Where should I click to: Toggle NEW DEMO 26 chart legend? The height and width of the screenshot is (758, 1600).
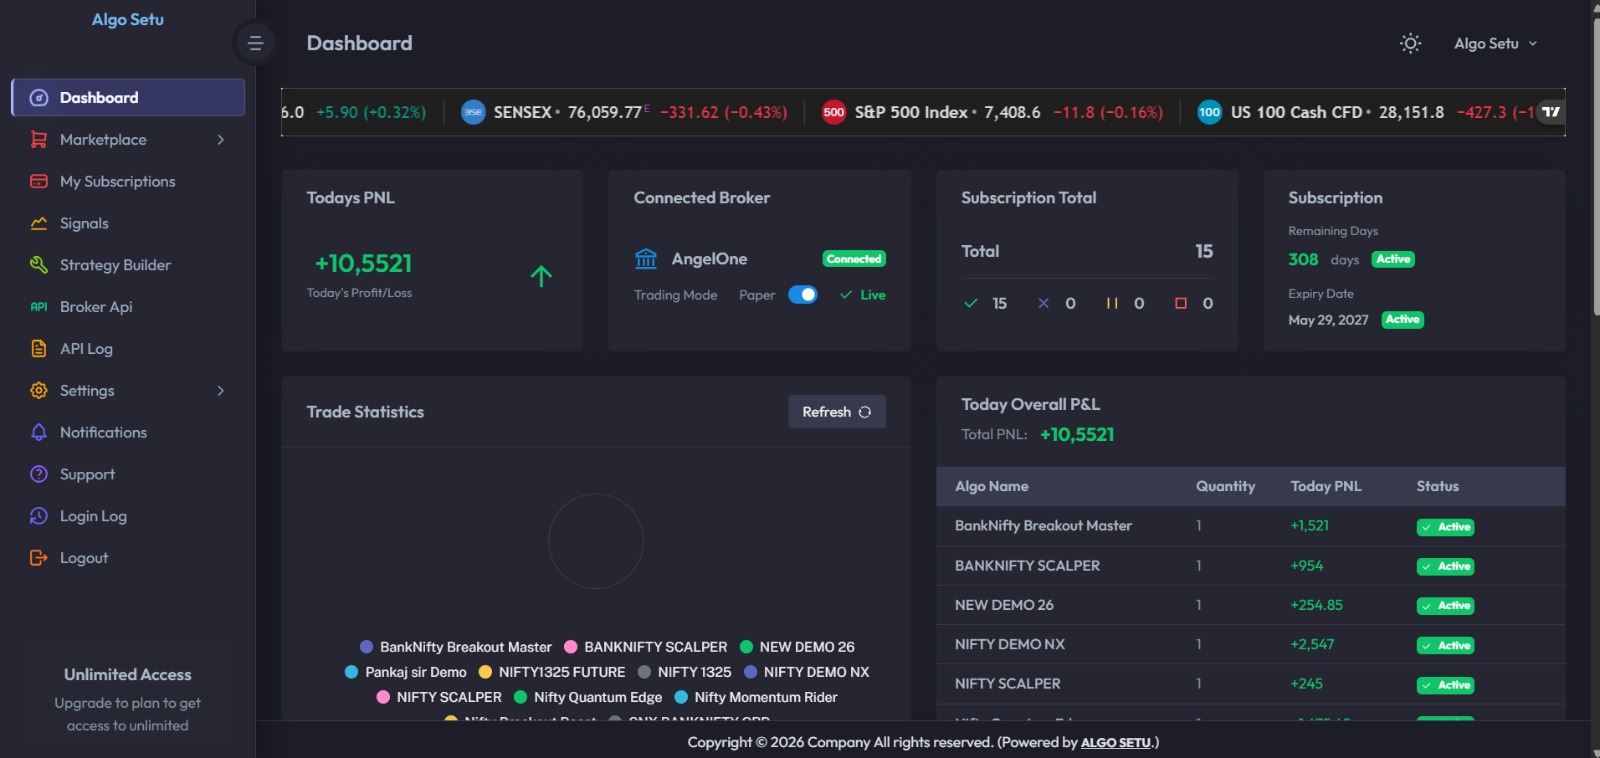(x=797, y=647)
